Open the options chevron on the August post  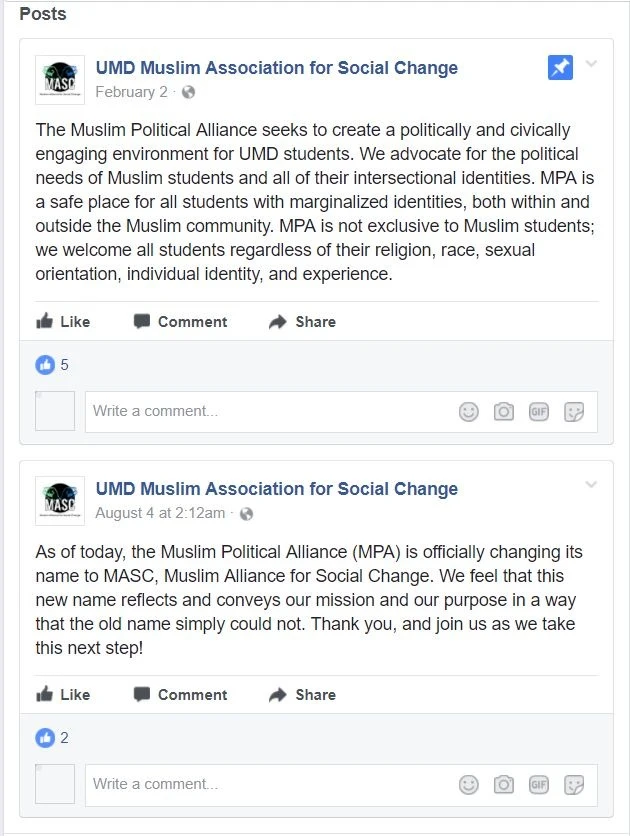[593, 483]
